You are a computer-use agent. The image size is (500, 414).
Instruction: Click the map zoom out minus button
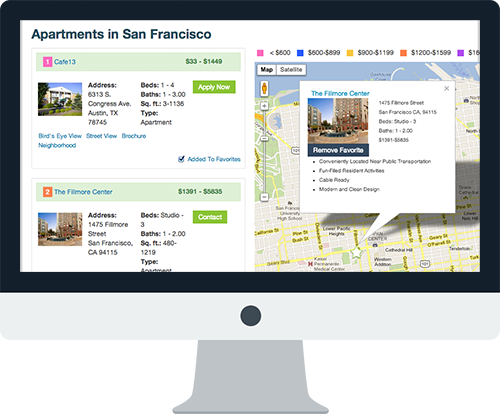click(264, 197)
